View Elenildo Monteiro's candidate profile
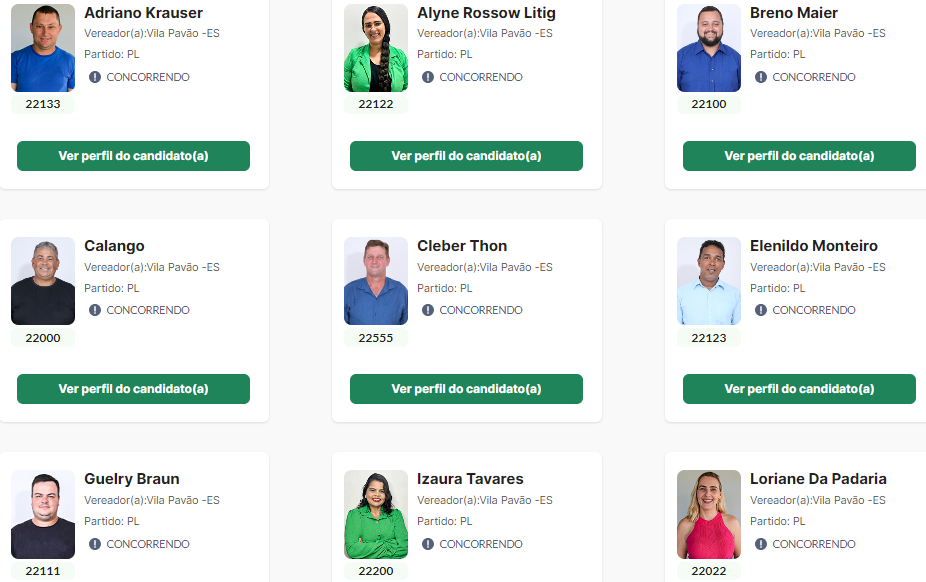 pyautogui.click(x=799, y=389)
